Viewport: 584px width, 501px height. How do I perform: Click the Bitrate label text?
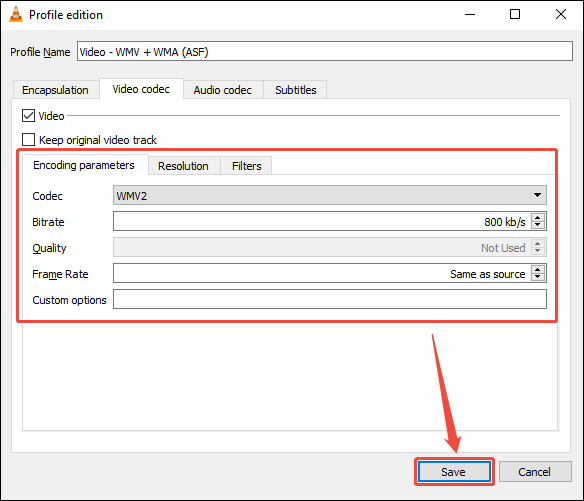[x=48, y=222]
